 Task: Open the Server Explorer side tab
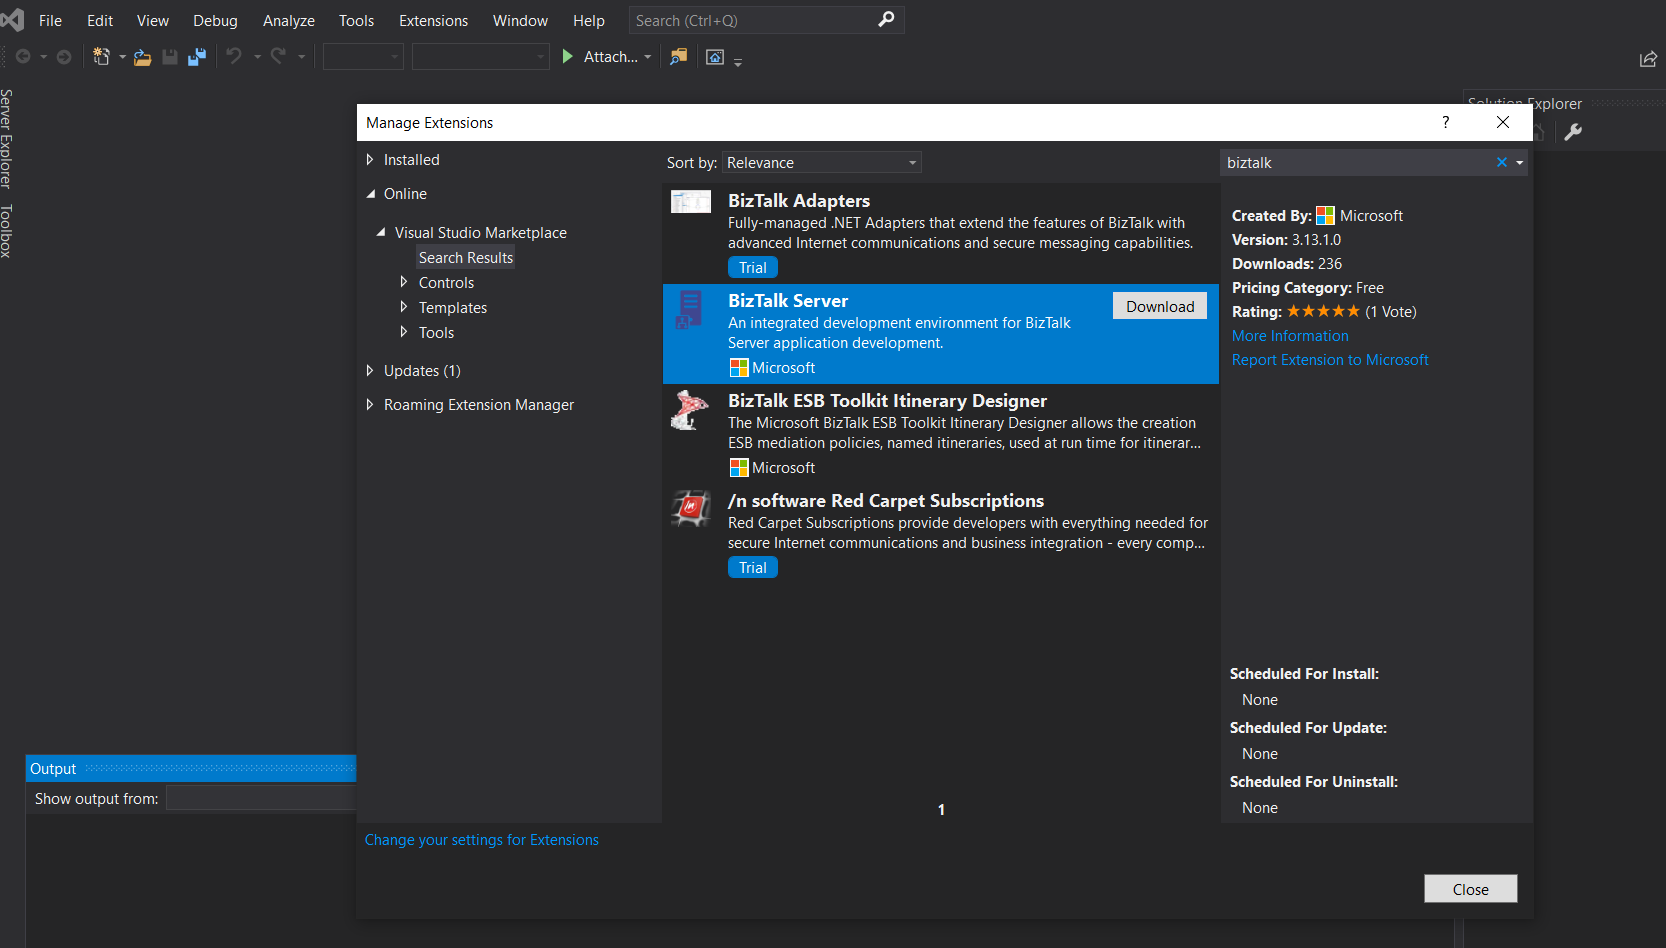coord(7,139)
